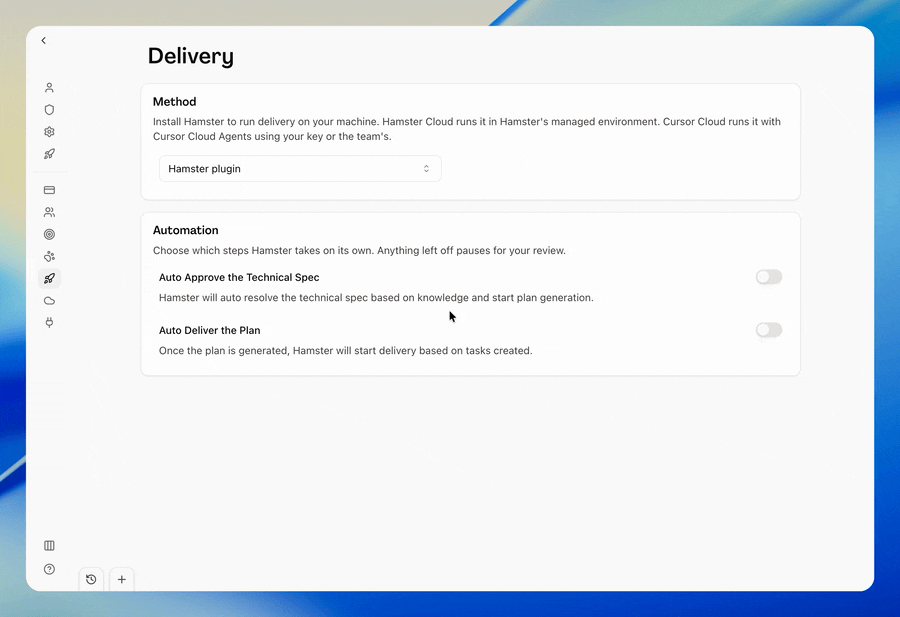Open the Hamster plugin method dropdown
The height and width of the screenshot is (617, 900).
pyautogui.click(x=300, y=169)
